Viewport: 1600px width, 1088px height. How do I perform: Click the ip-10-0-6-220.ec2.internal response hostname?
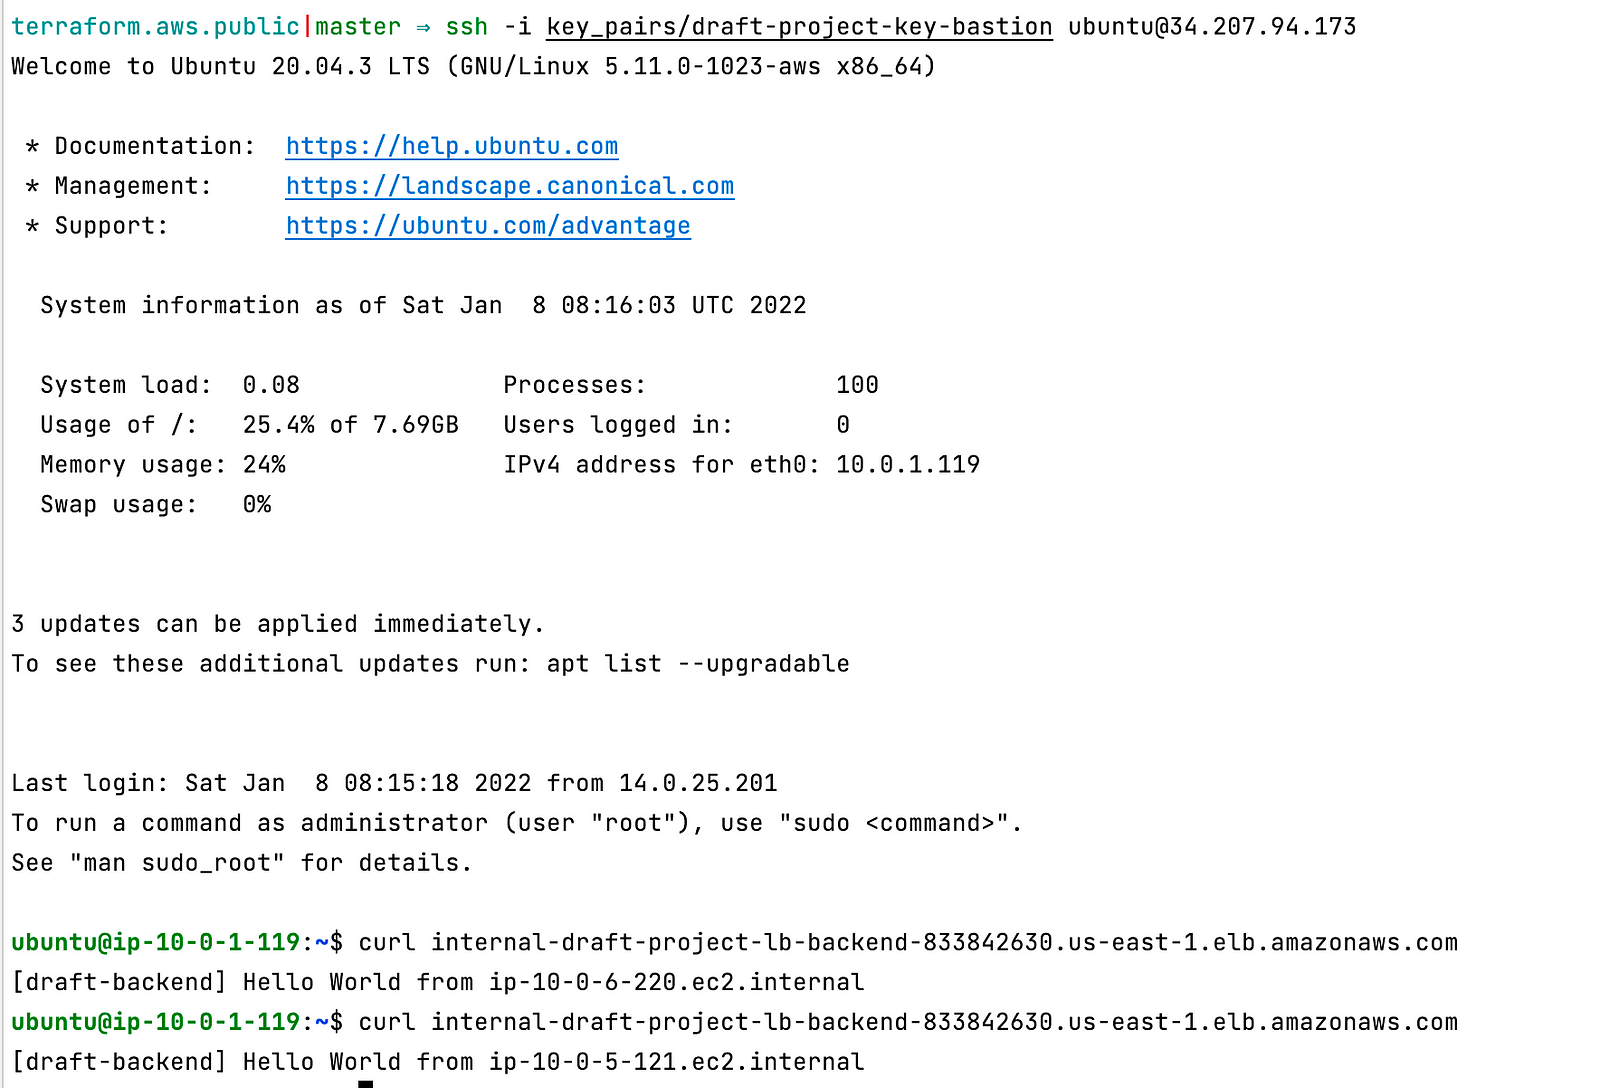[676, 982]
